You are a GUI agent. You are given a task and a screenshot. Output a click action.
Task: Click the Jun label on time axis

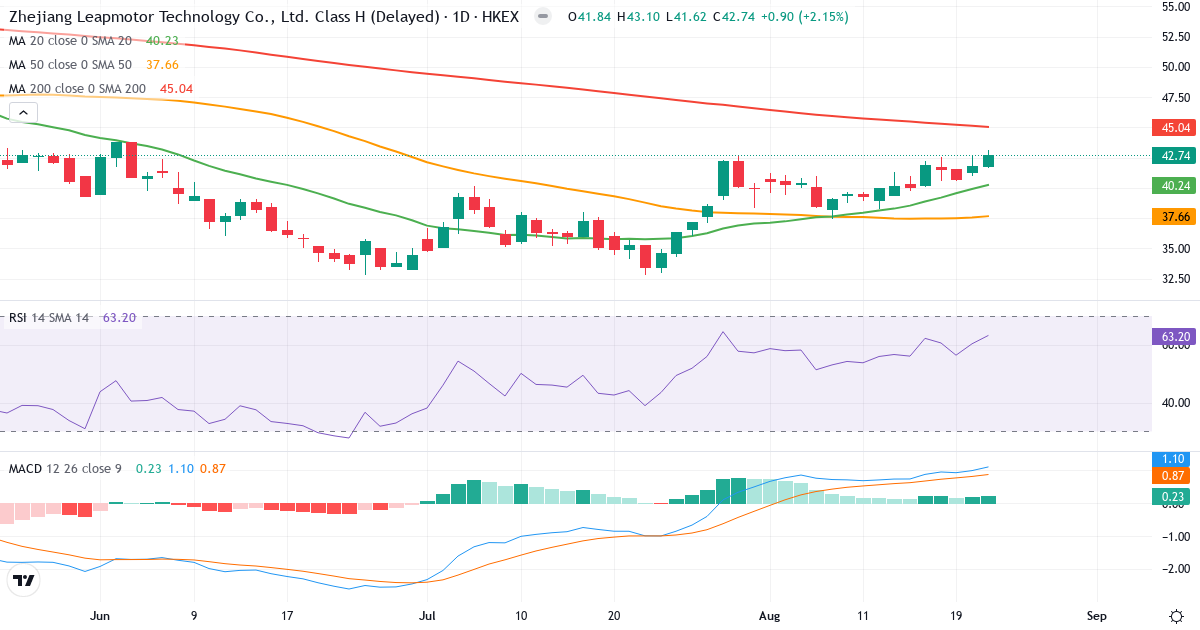(x=98, y=615)
